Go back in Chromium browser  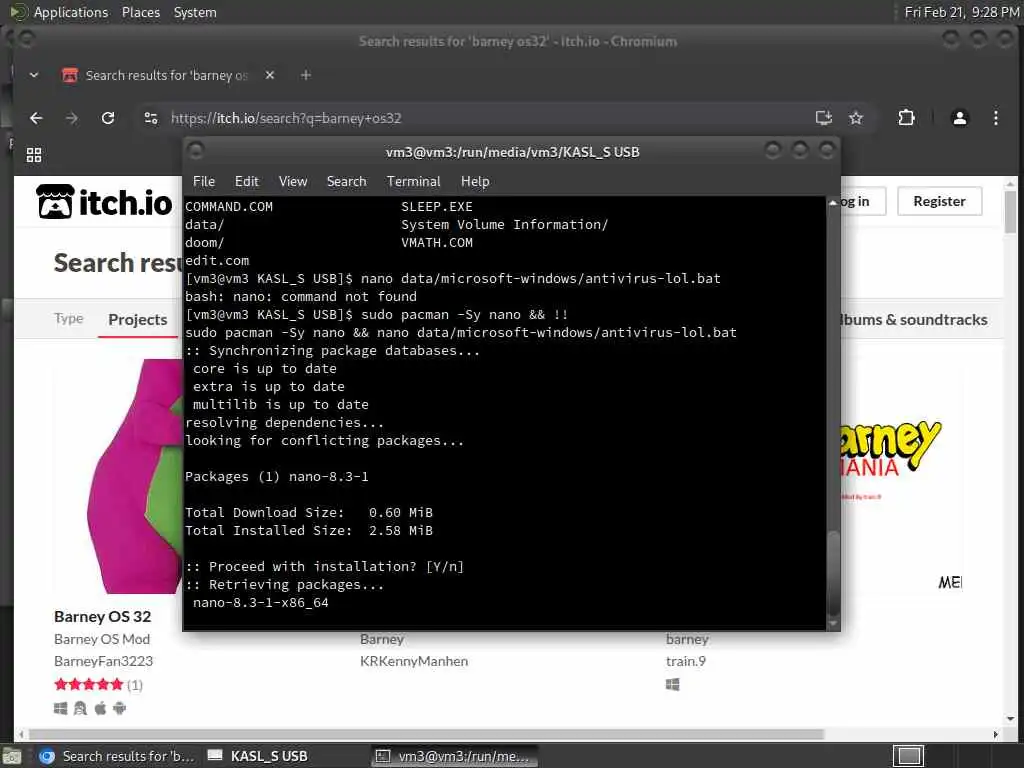36,118
